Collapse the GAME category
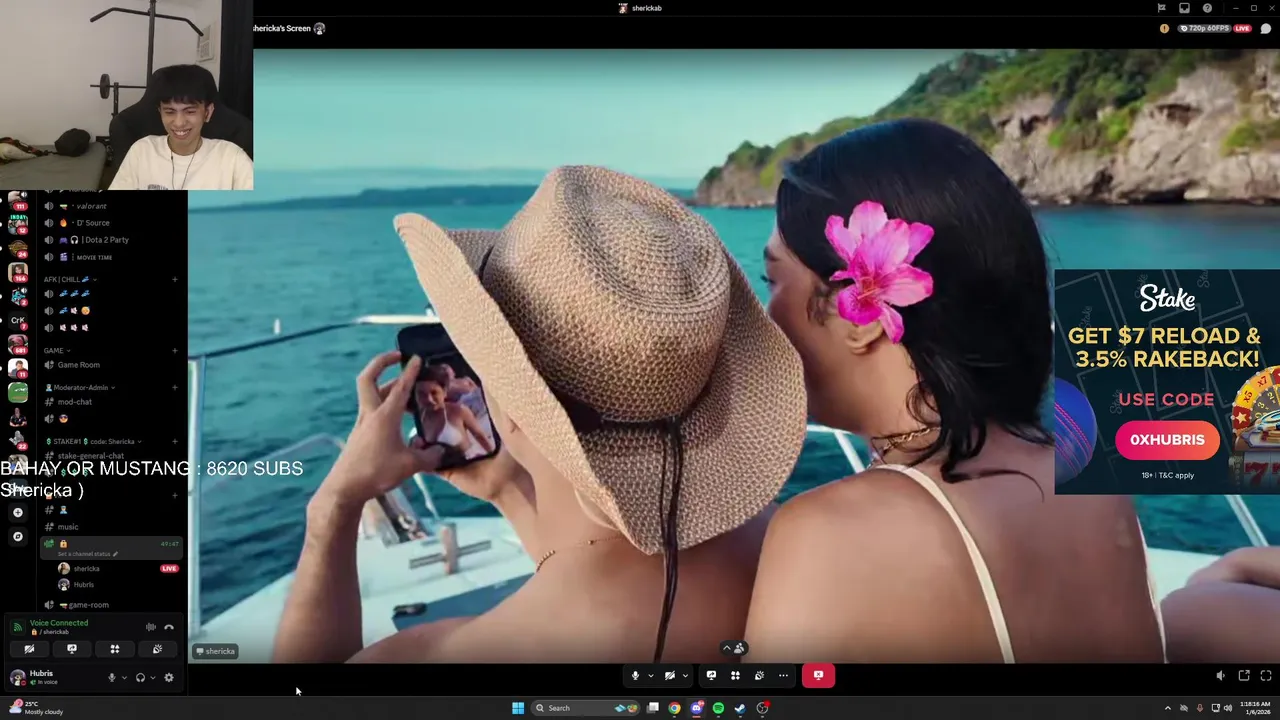 click(x=57, y=350)
